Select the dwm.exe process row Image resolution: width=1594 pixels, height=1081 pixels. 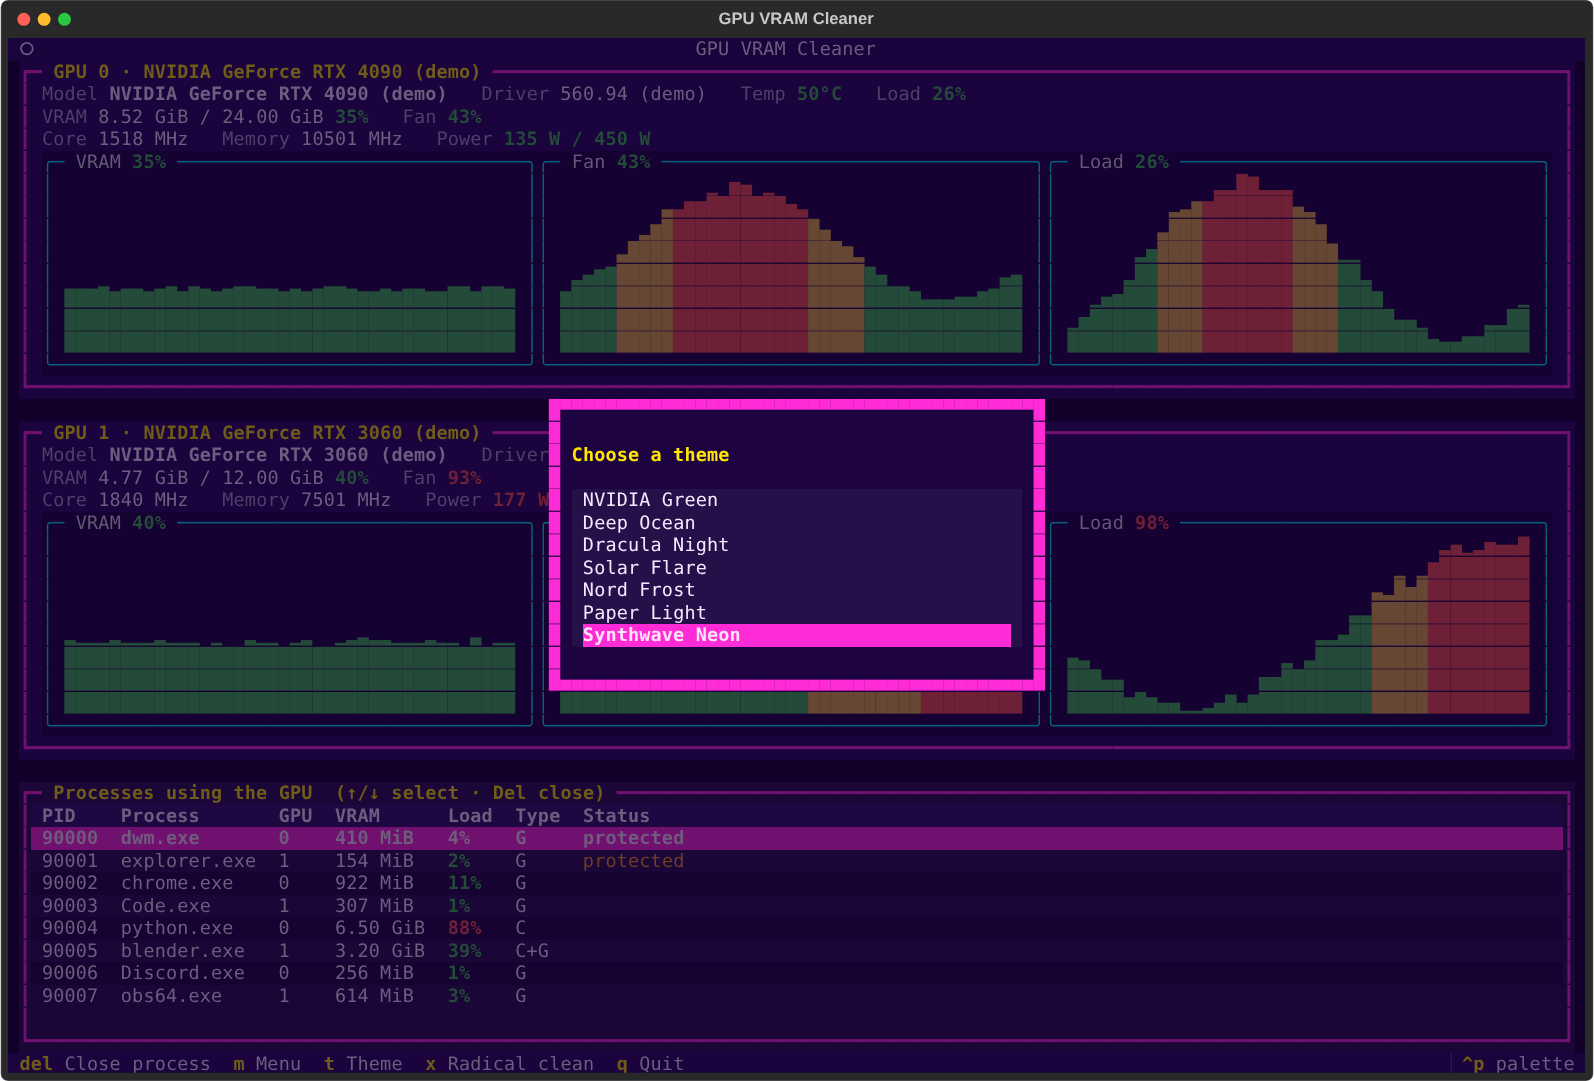click(x=796, y=838)
